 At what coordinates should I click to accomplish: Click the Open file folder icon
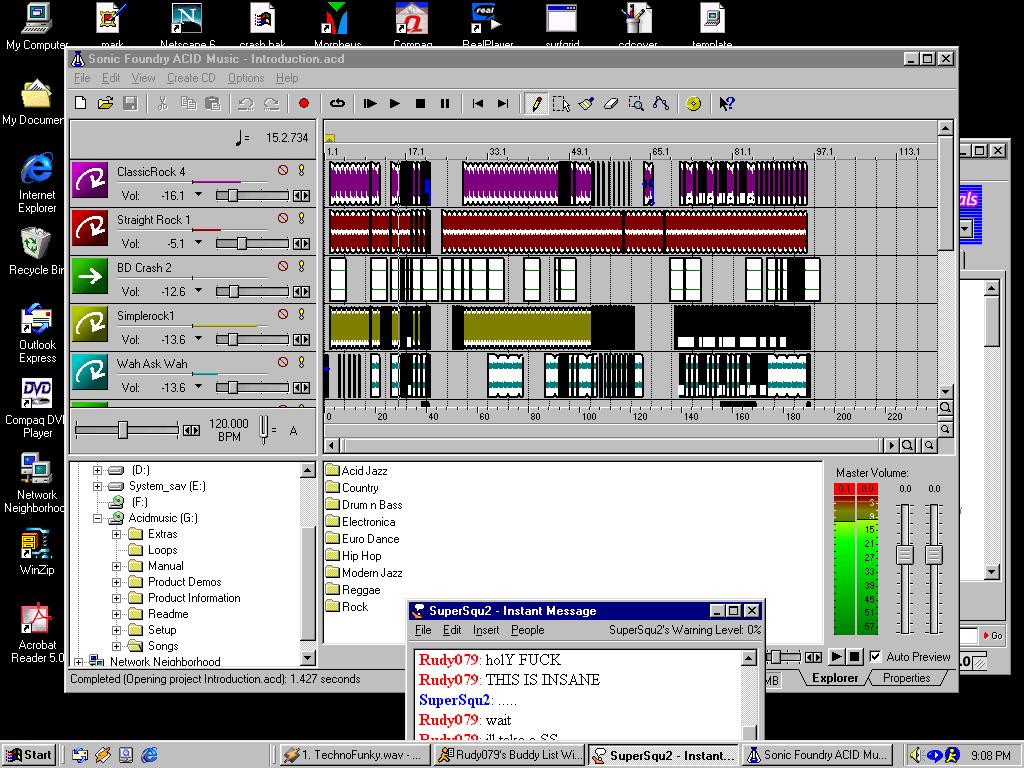pyautogui.click(x=105, y=103)
